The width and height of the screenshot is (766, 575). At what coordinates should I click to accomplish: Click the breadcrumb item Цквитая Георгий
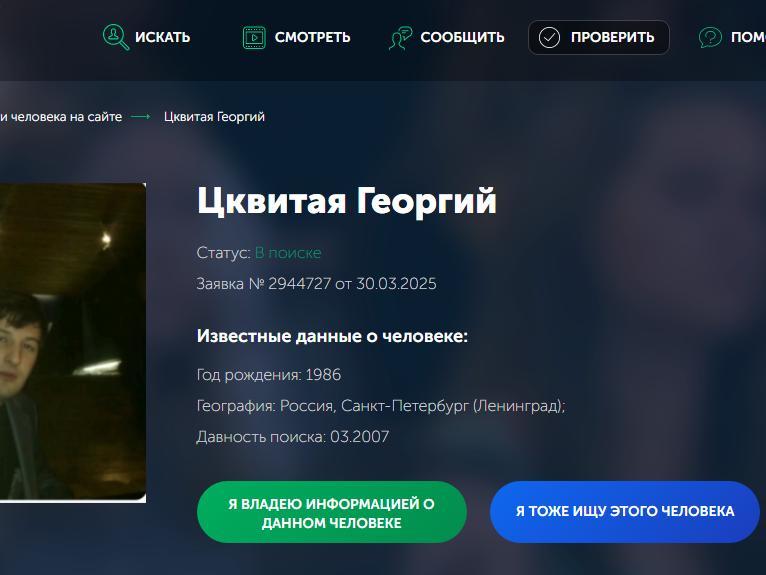coord(214,117)
